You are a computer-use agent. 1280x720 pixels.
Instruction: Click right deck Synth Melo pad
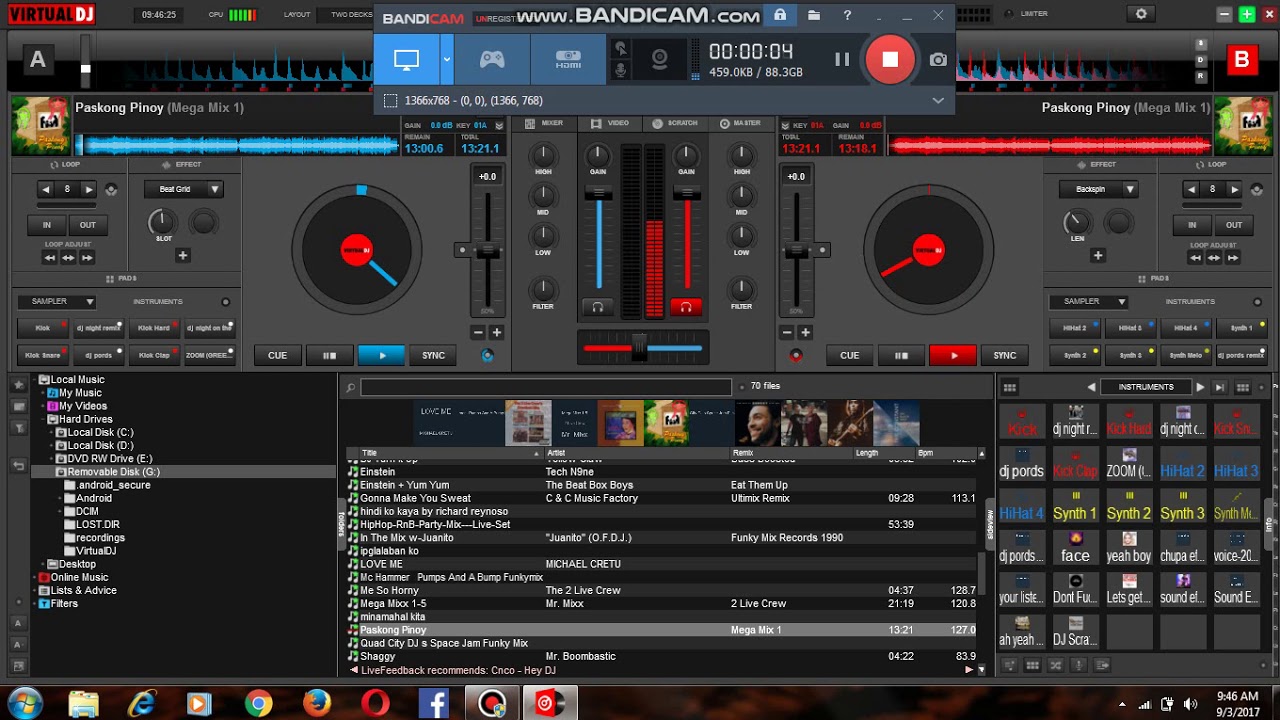click(1185, 355)
